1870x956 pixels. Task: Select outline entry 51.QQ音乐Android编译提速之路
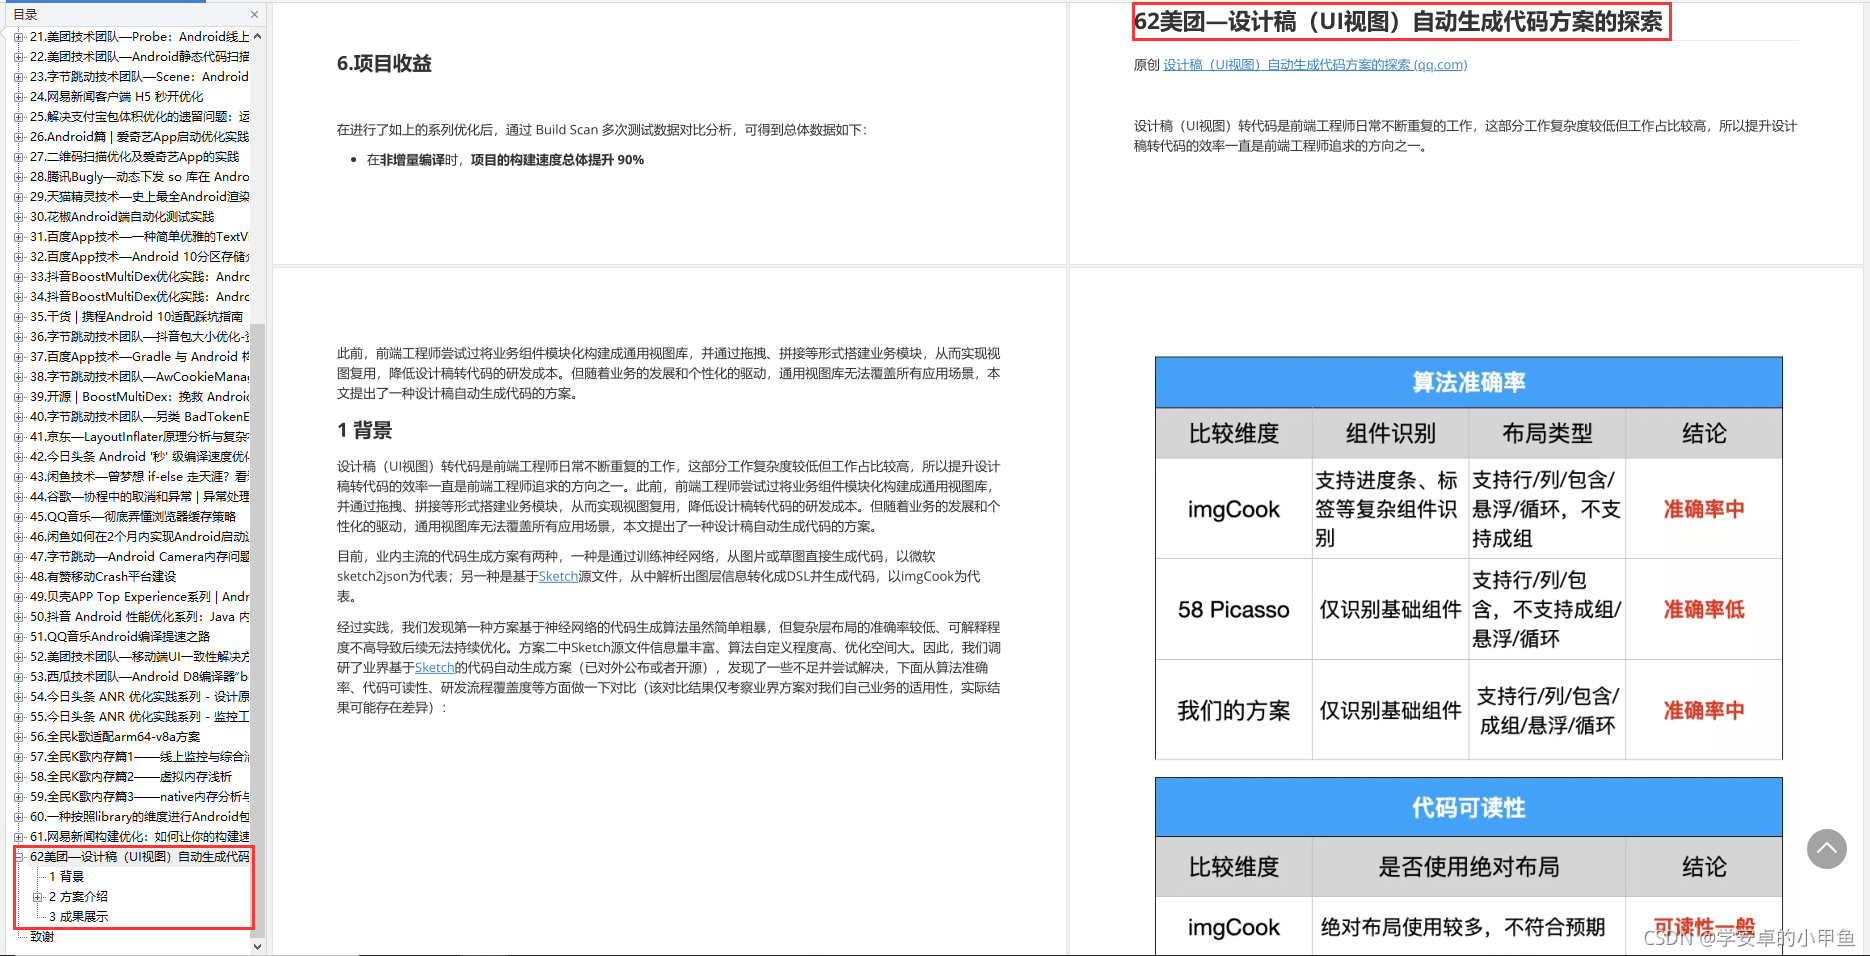pyautogui.click(x=120, y=637)
